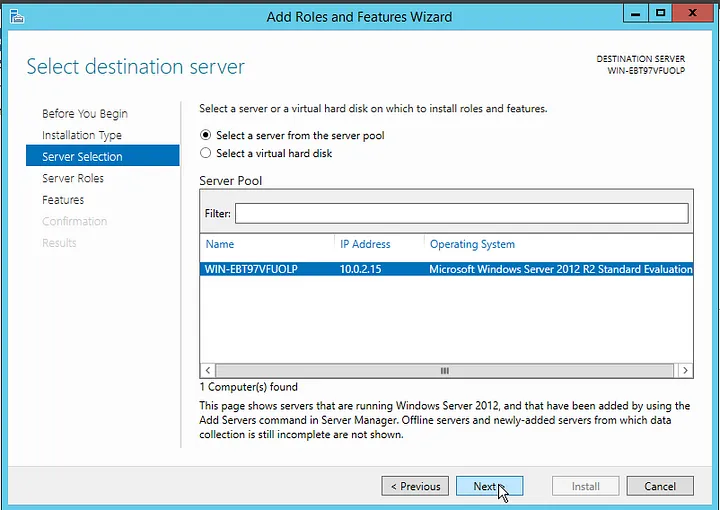Image resolution: width=720 pixels, height=510 pixels.
Task: Go to the Features step
Action: coord(63,200)
